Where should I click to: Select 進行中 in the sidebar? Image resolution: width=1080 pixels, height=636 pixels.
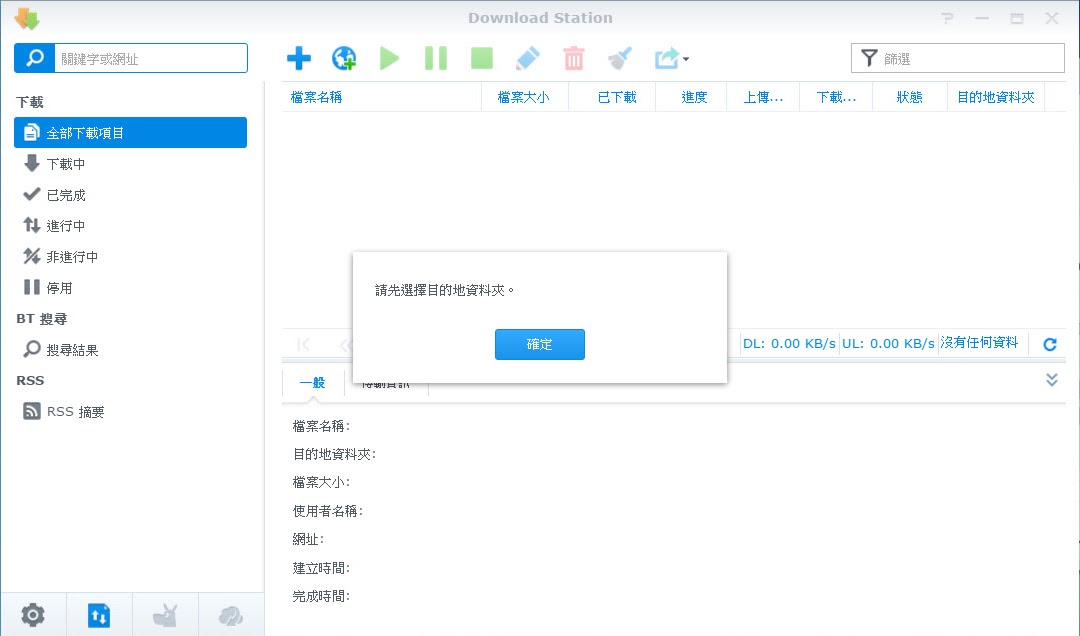tap(130, 226)
